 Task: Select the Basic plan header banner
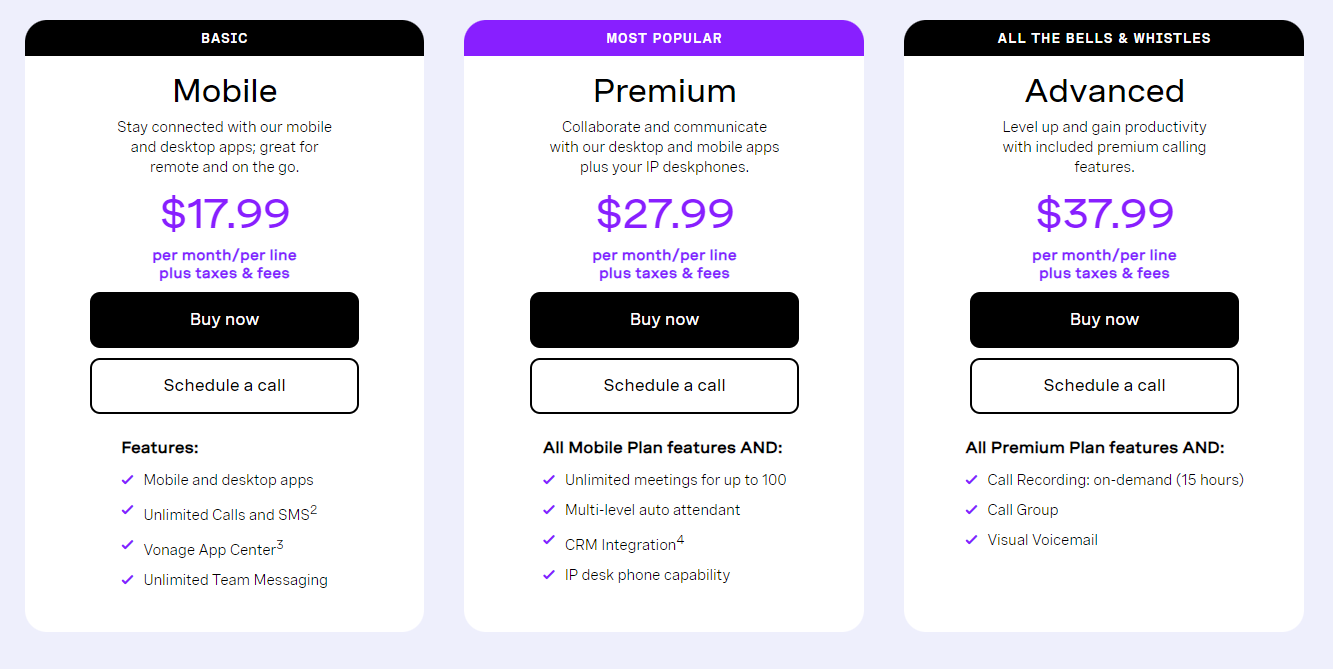click(224, 38)
